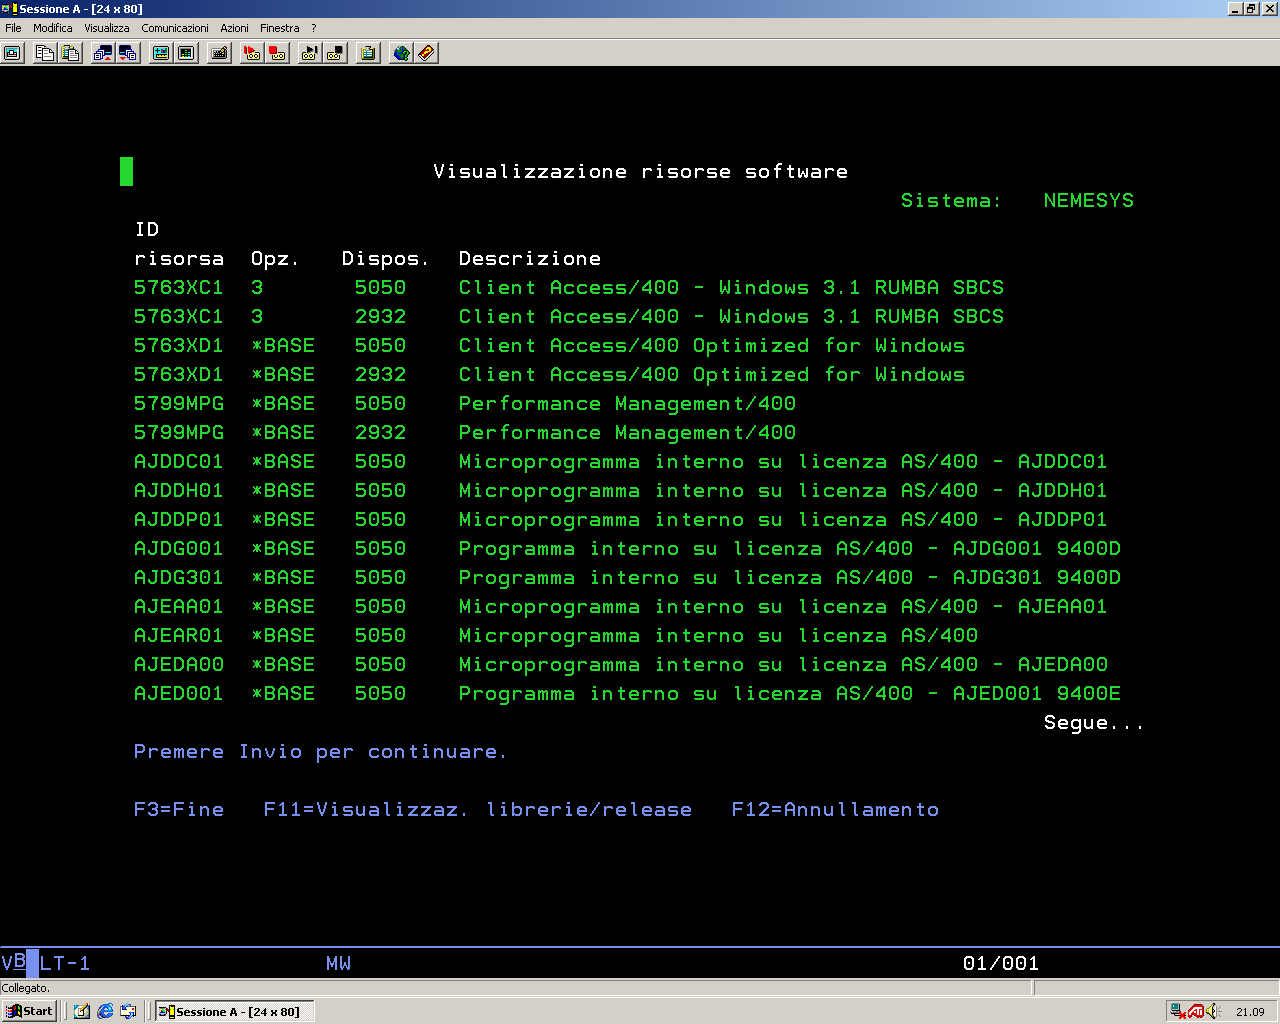Play a macro with black play icon
The width and height of the screenshot is (1280, 1024).
[x=310, y=53]
